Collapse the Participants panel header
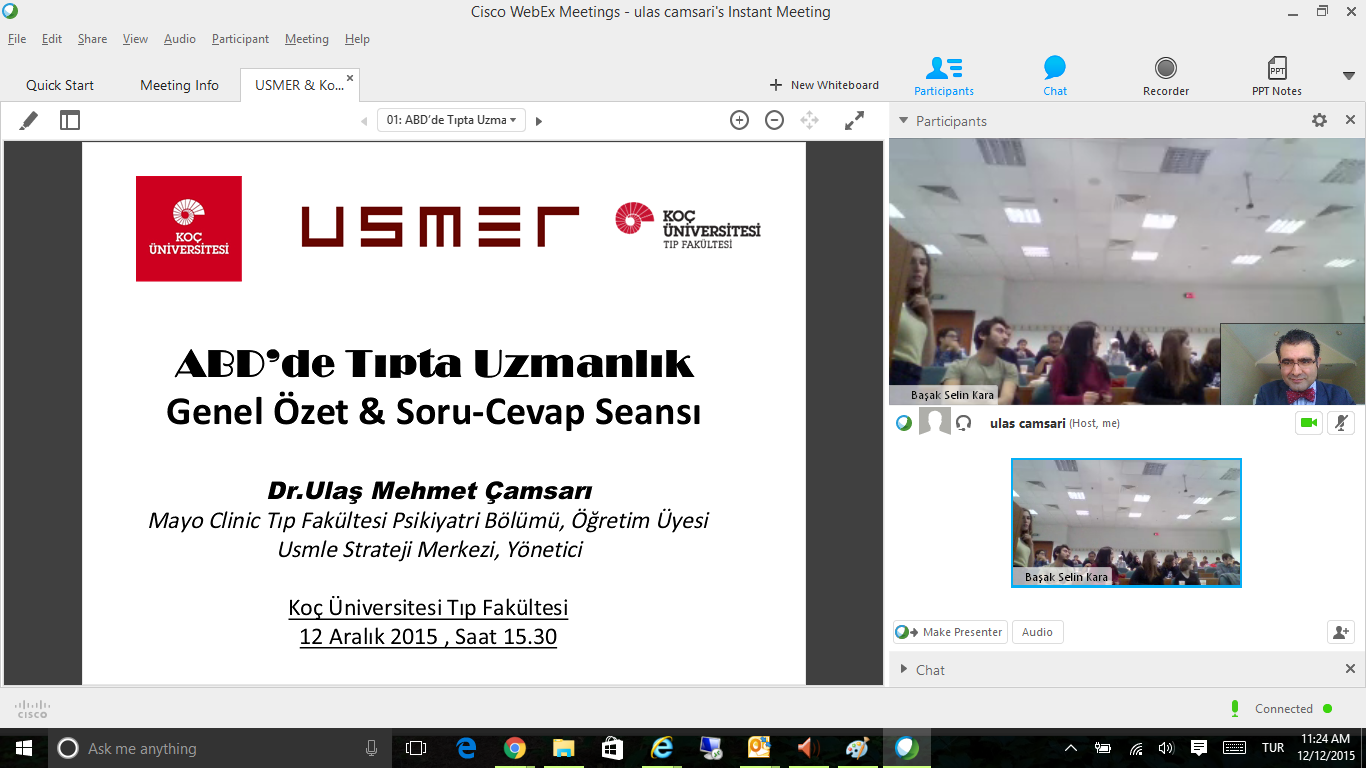This screenshot has height=768, width=1366. [903, 121]
